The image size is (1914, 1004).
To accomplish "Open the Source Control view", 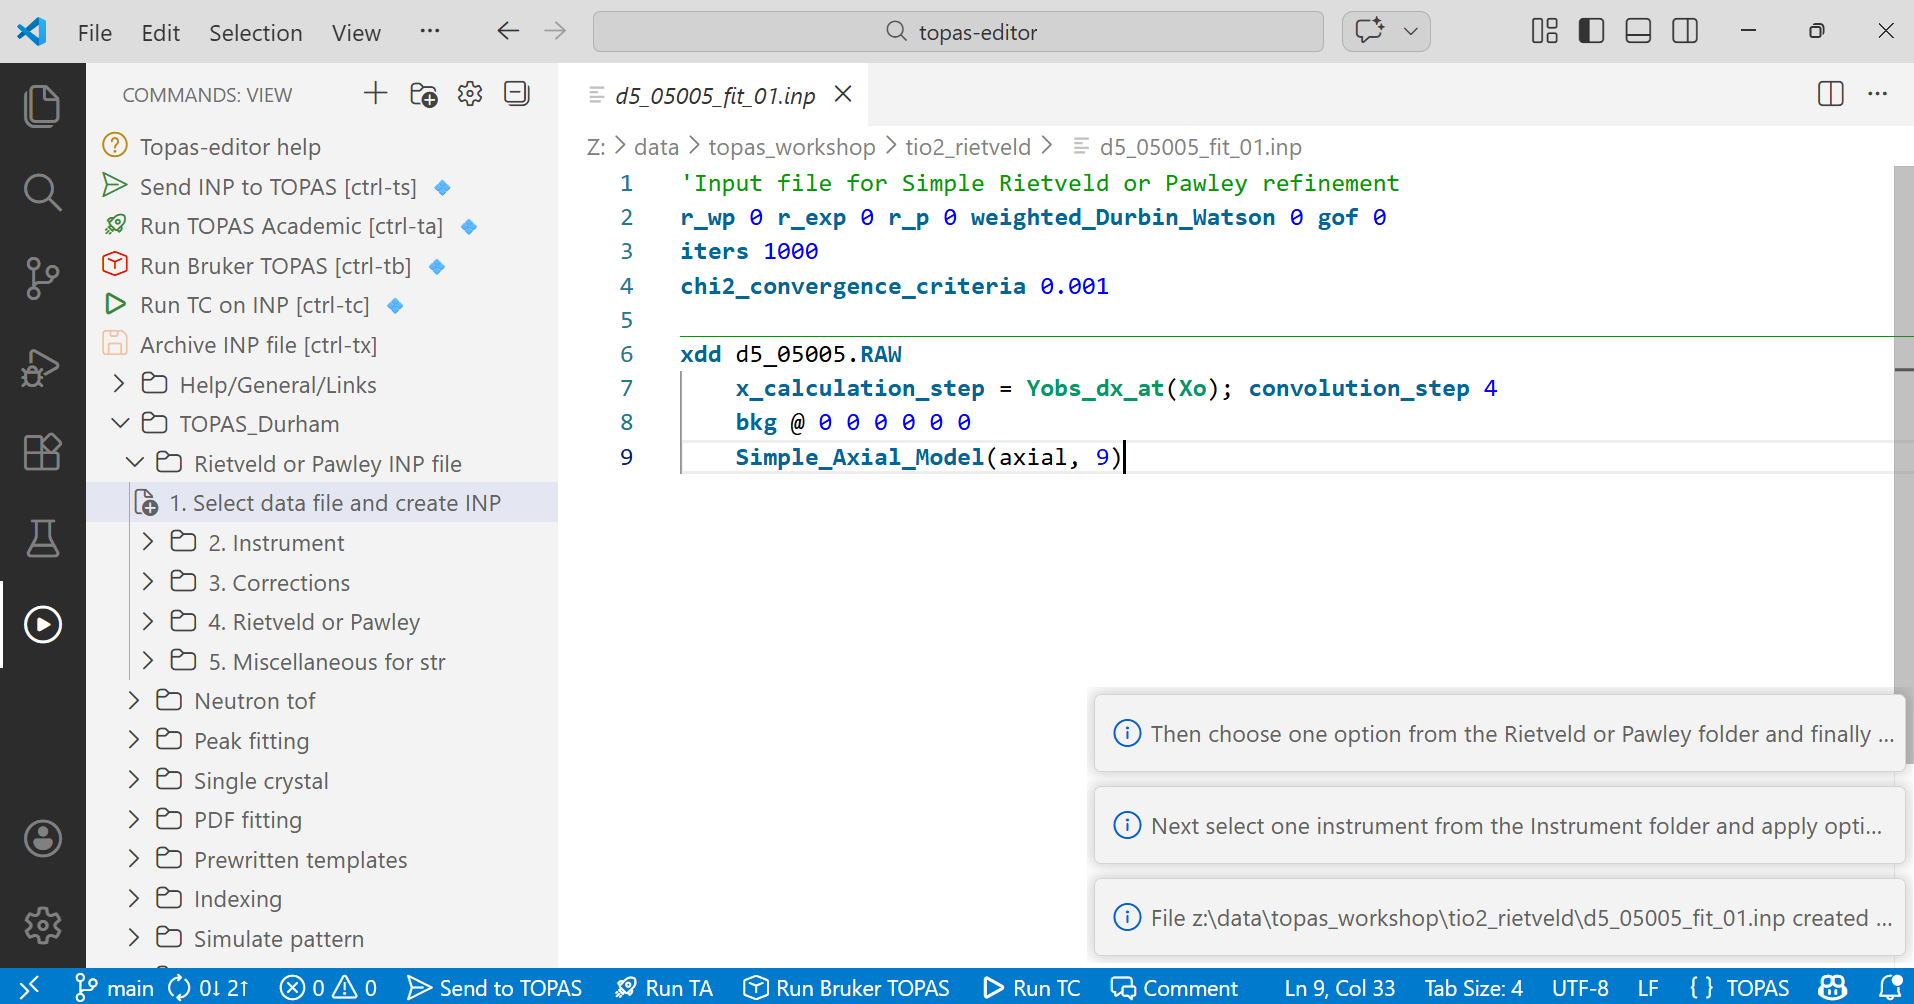I will pyautogui.click(x=42, y=278).
